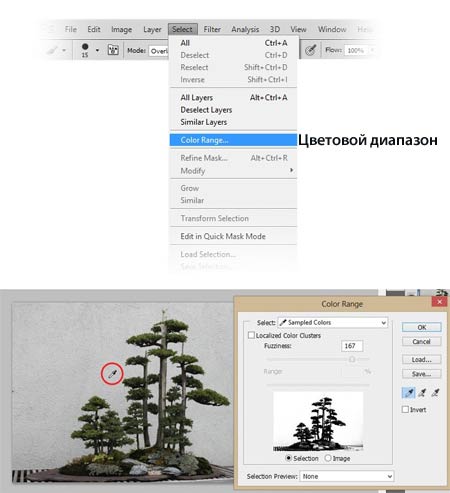Toggle the Invert checkbox
Screen dimensions: 450x493
405,409
